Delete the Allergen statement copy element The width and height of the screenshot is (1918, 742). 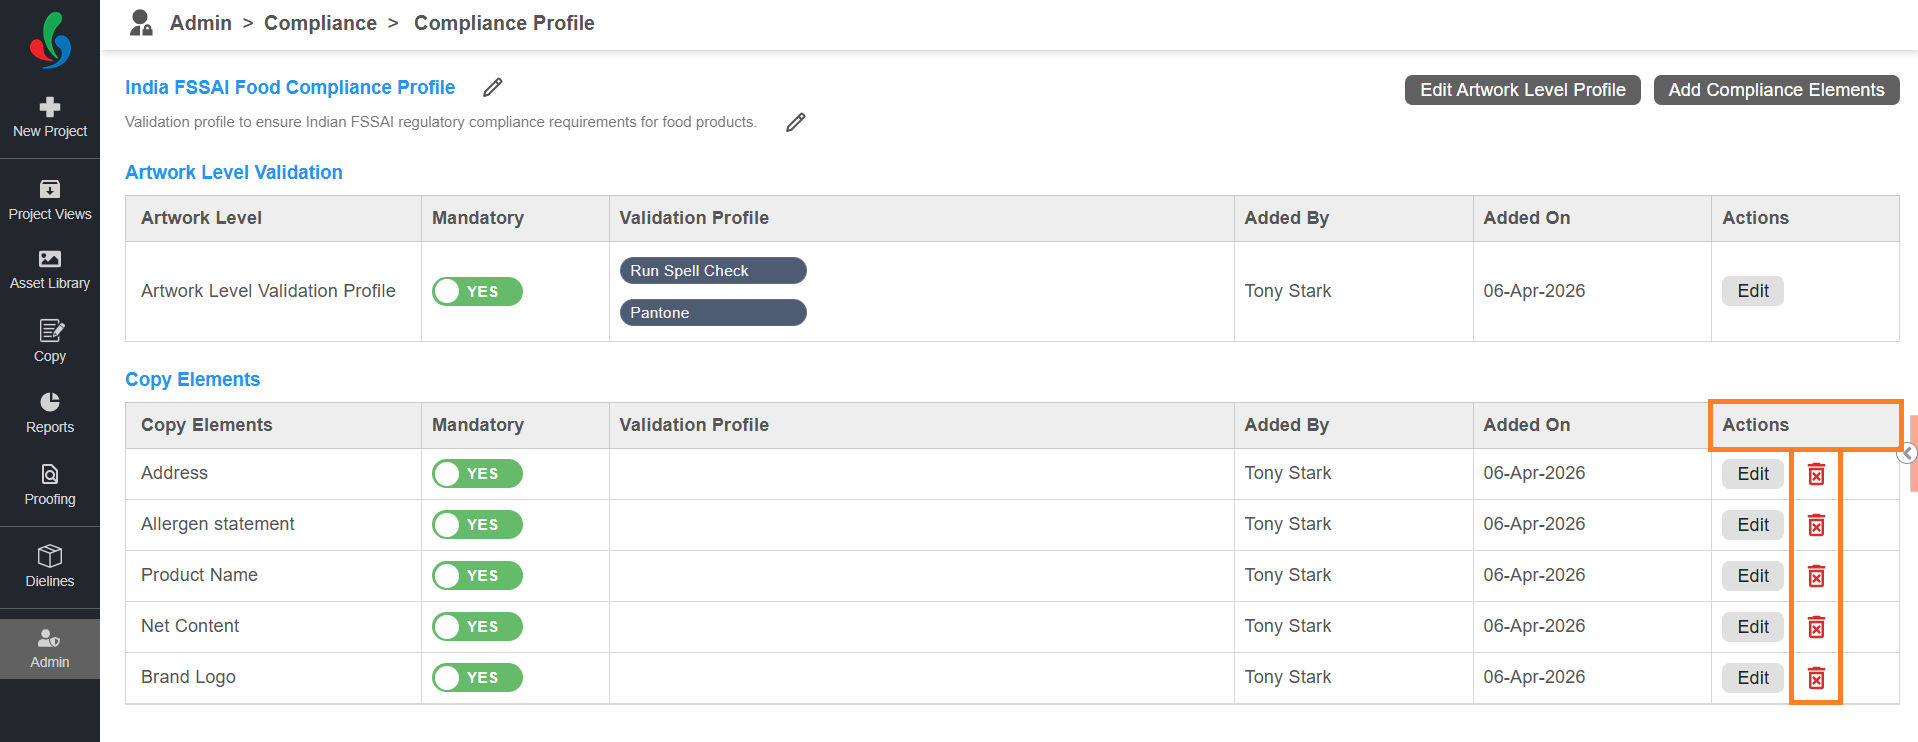[x=1816, y=525]
